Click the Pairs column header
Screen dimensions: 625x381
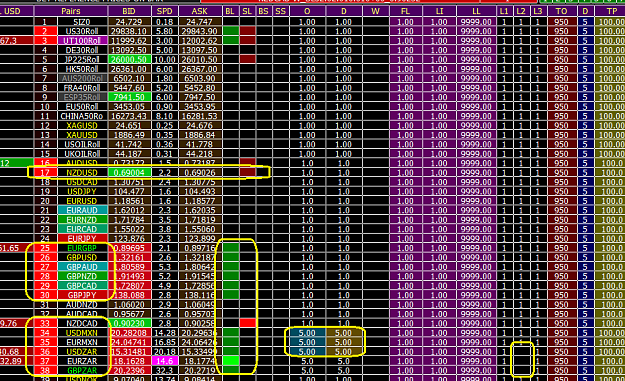click(x=71, y=11)
